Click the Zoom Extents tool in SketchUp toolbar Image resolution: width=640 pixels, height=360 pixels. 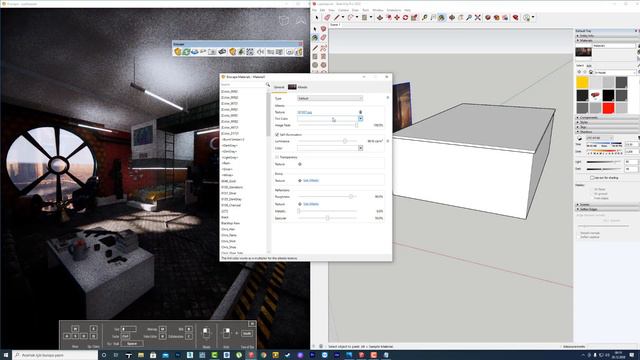tap(478, 18)
